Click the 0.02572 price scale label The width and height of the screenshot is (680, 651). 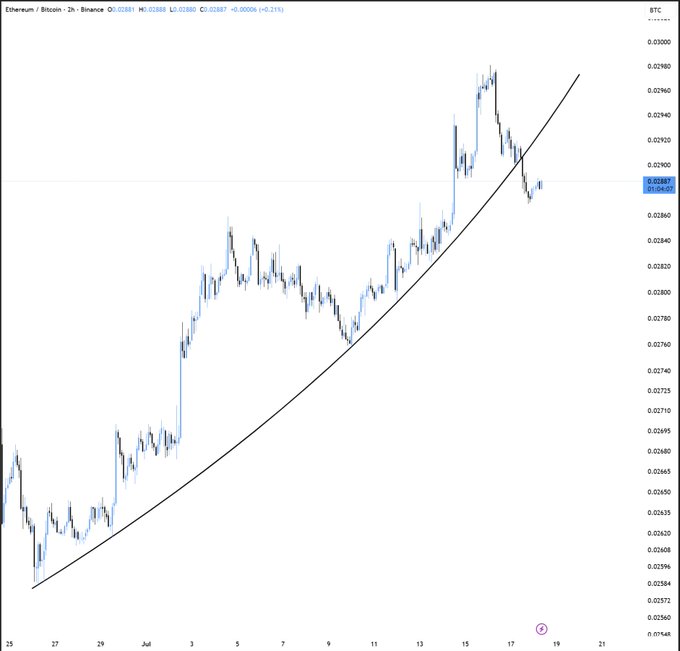pos(659,601)
